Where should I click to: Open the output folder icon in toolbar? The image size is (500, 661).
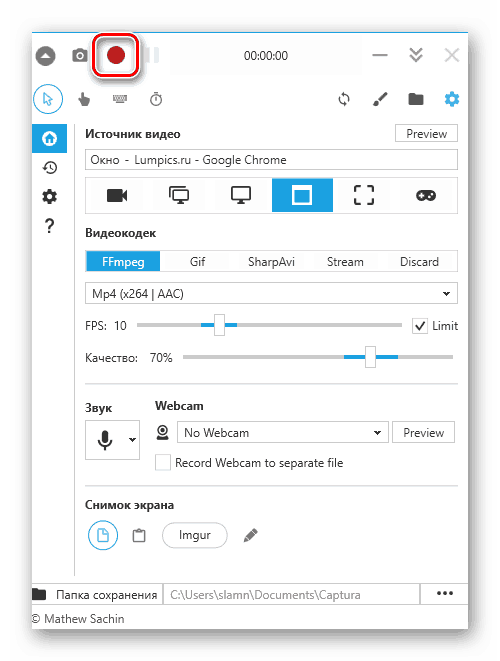tap(416, 99)
